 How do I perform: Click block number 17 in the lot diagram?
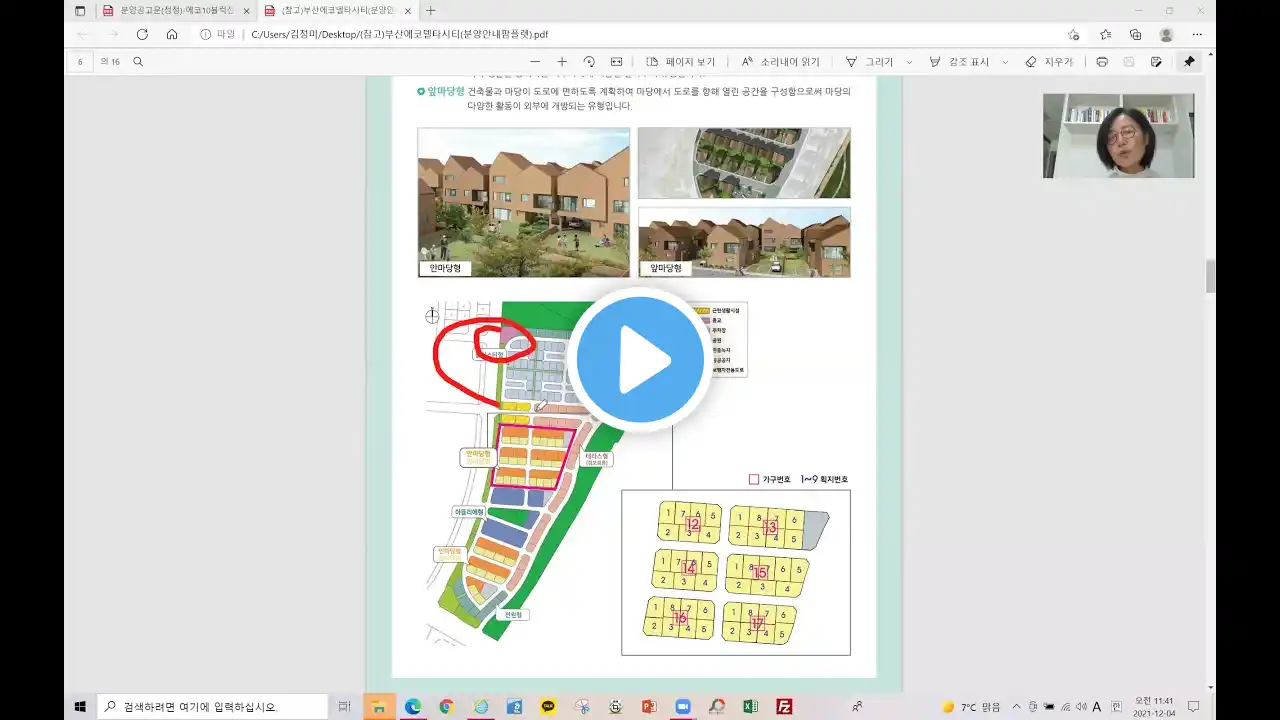coord(757,623)
